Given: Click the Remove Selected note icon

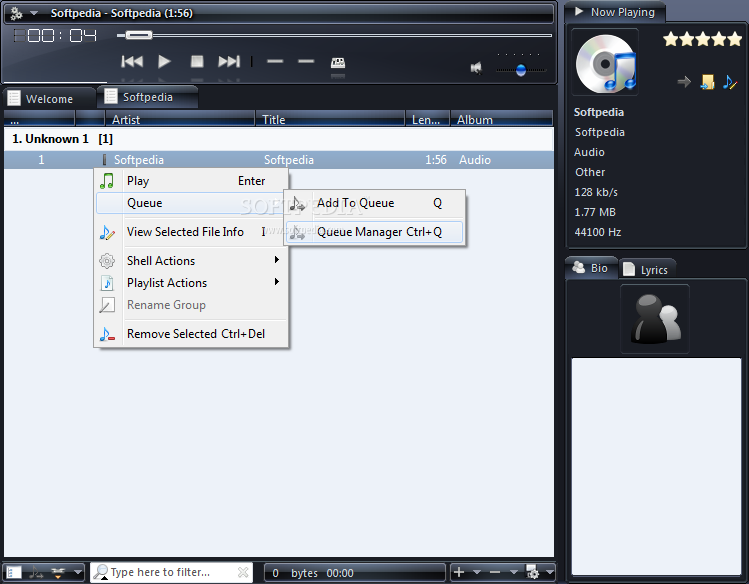Looking at the screenshot, I should click(x=107, y=334).
